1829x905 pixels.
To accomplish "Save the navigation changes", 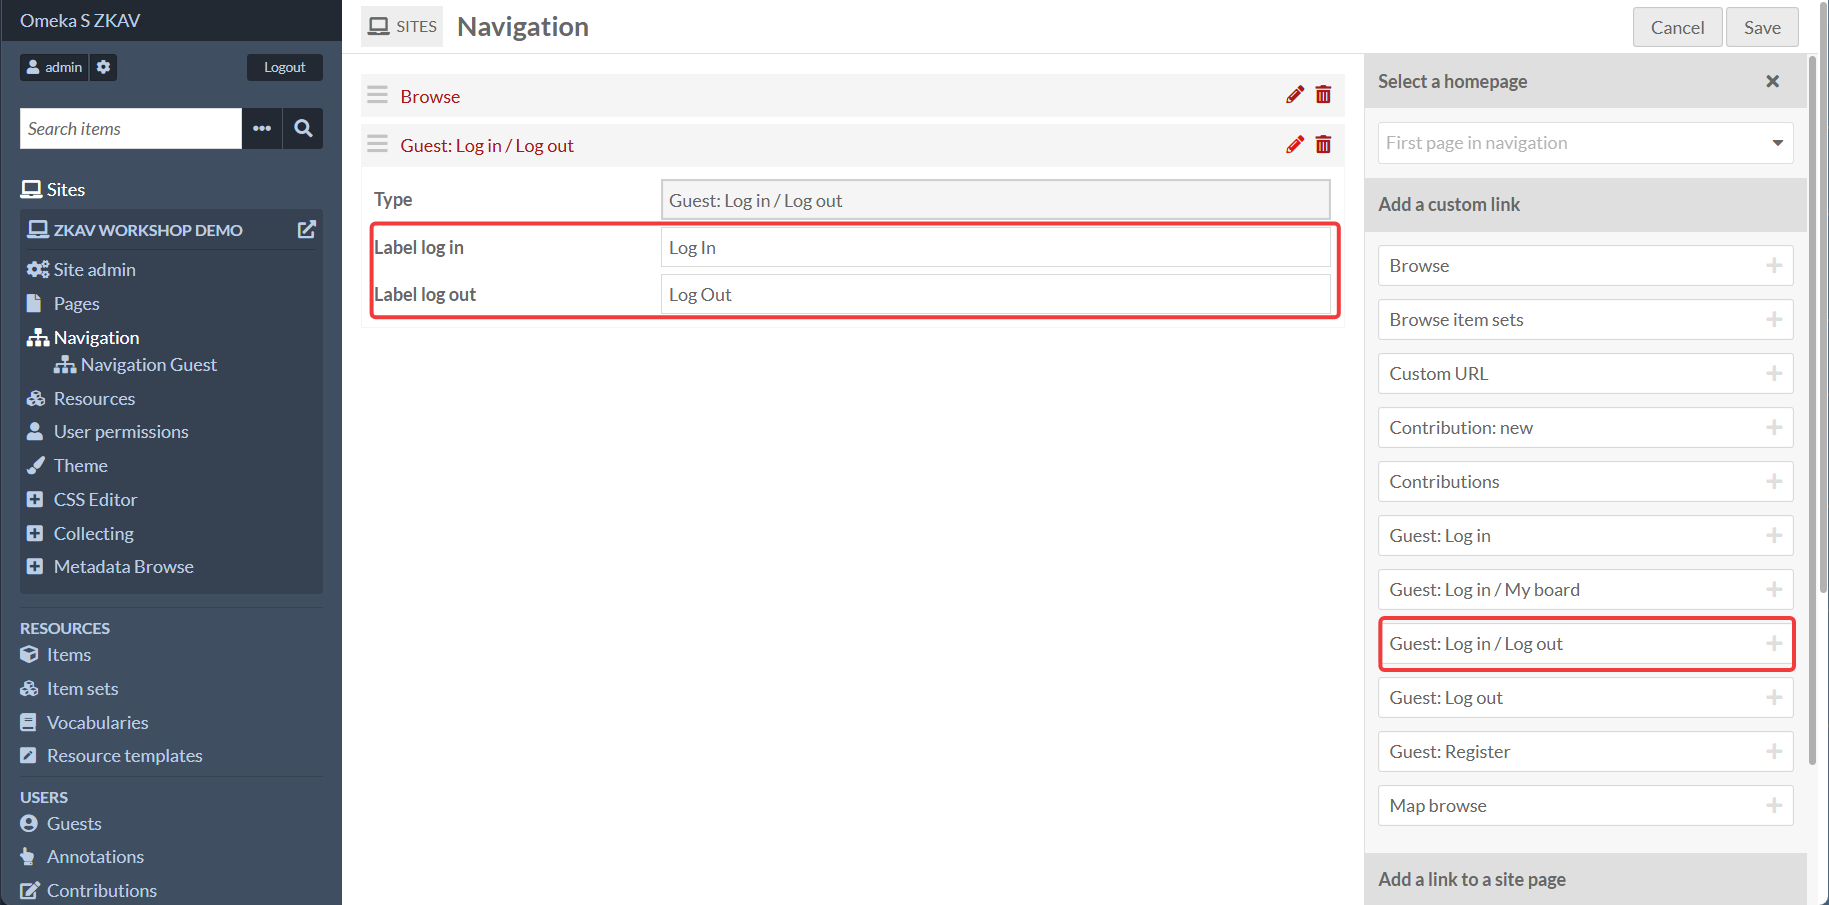I will [x=1761, y=27].
